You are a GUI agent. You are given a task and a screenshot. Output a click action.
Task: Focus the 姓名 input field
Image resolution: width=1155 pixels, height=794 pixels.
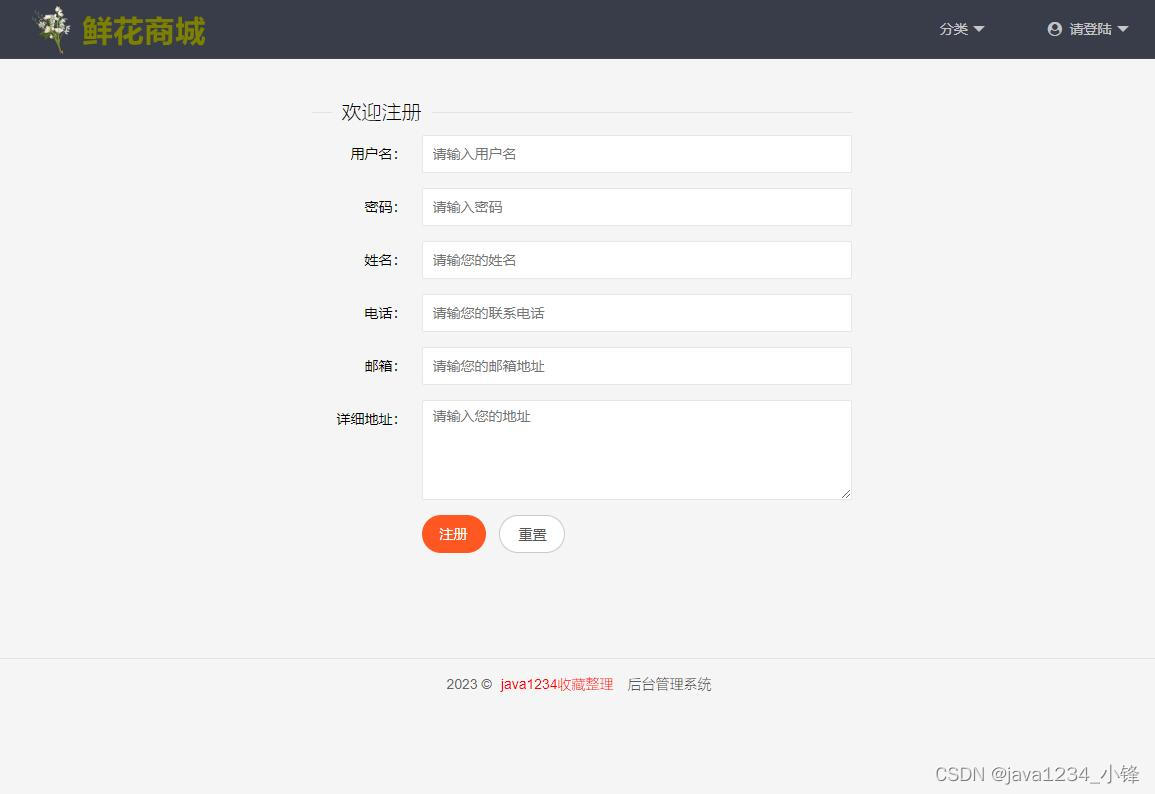tap(636, 260)
